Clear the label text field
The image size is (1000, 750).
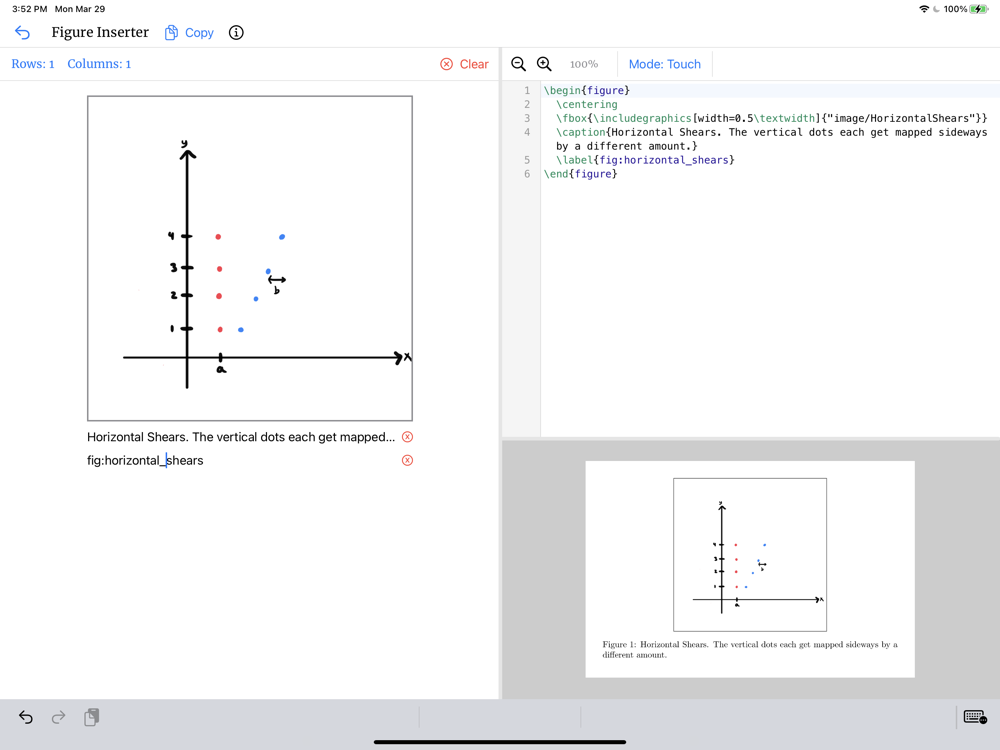coord(408,460)
